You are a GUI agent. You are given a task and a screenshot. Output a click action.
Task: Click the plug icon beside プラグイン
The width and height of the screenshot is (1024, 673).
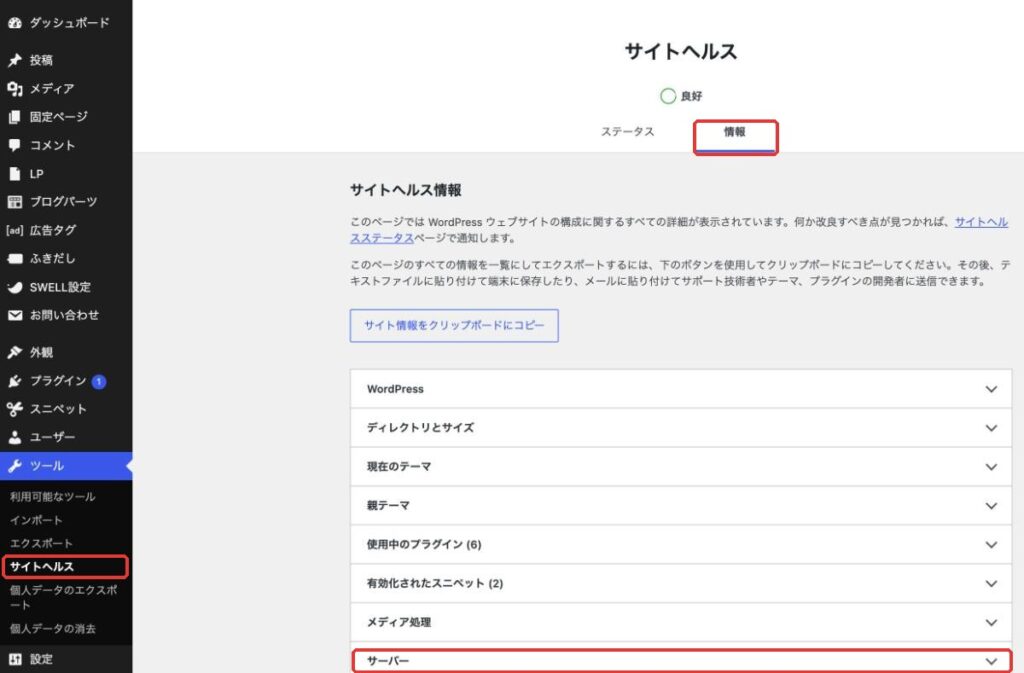pos(14,381)
